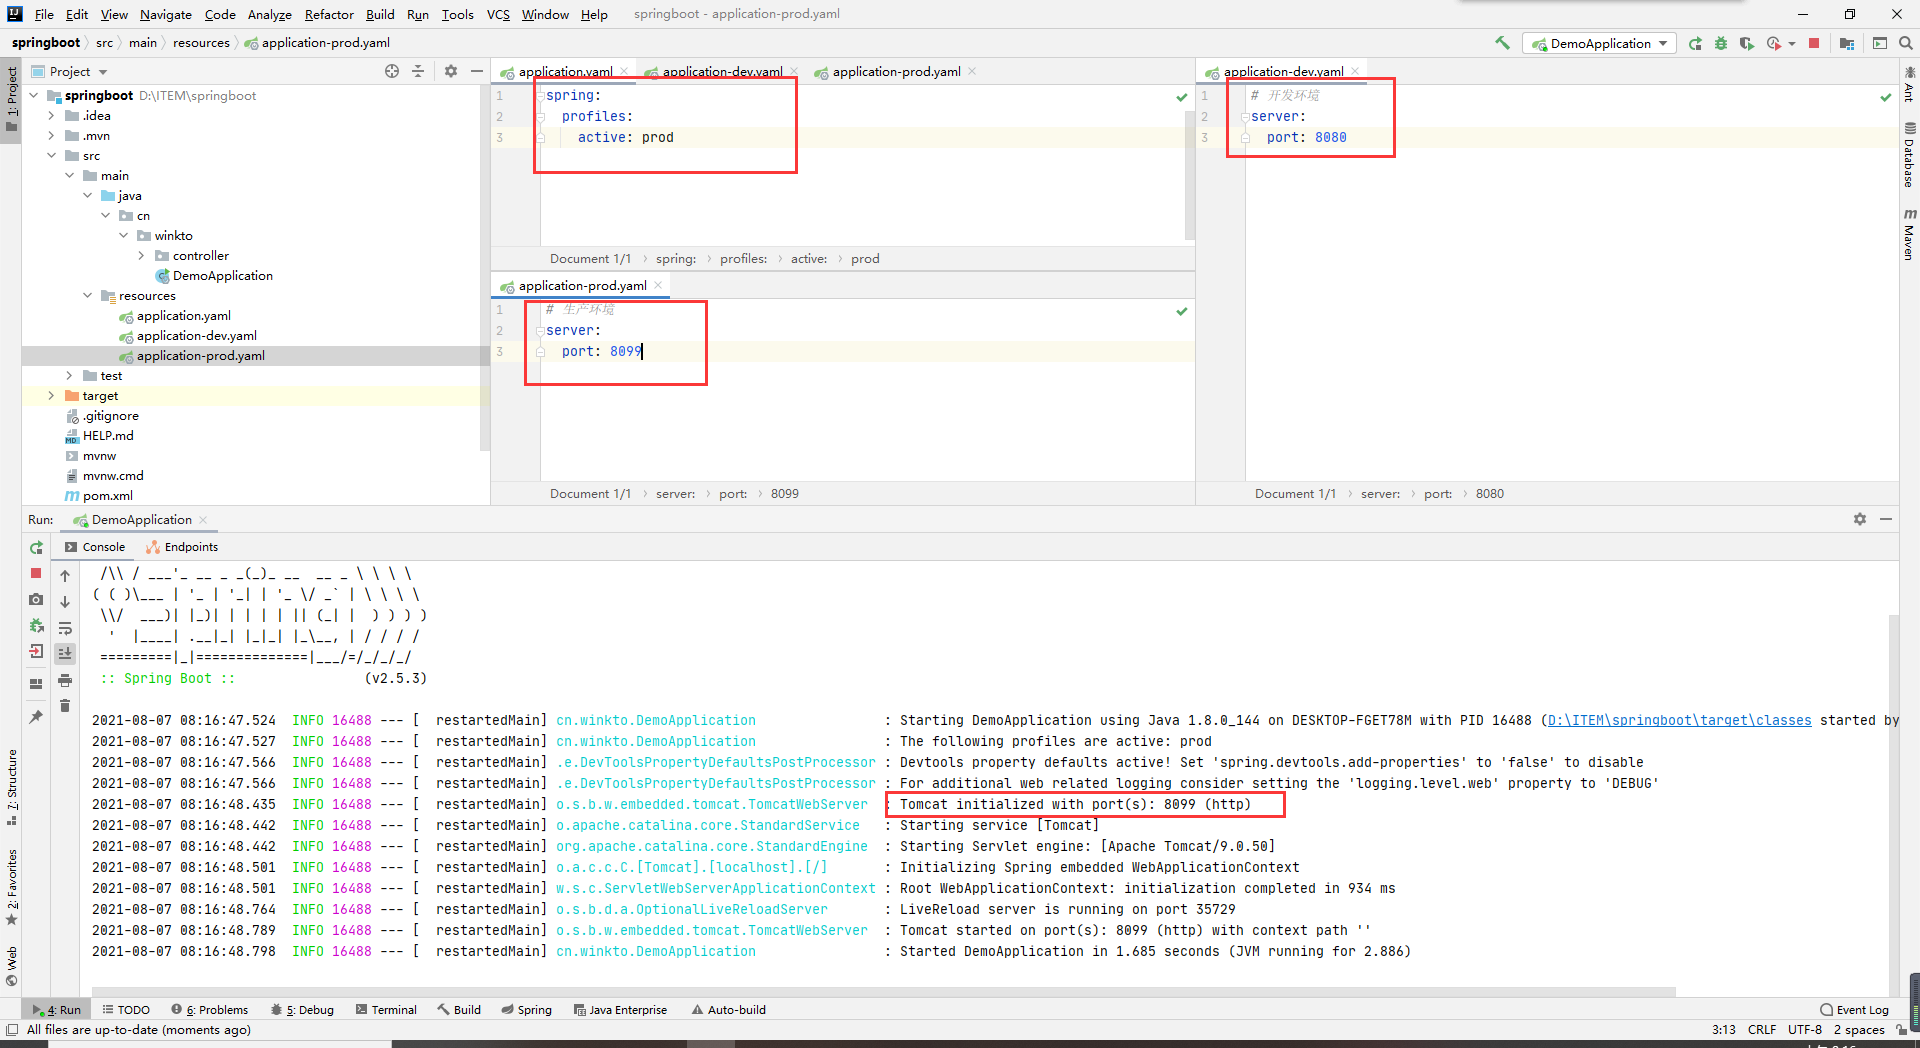This screenshot has height=1048, width=1920.
Task: Dump threads with the camera icon
Action: [x=36, y=599]
